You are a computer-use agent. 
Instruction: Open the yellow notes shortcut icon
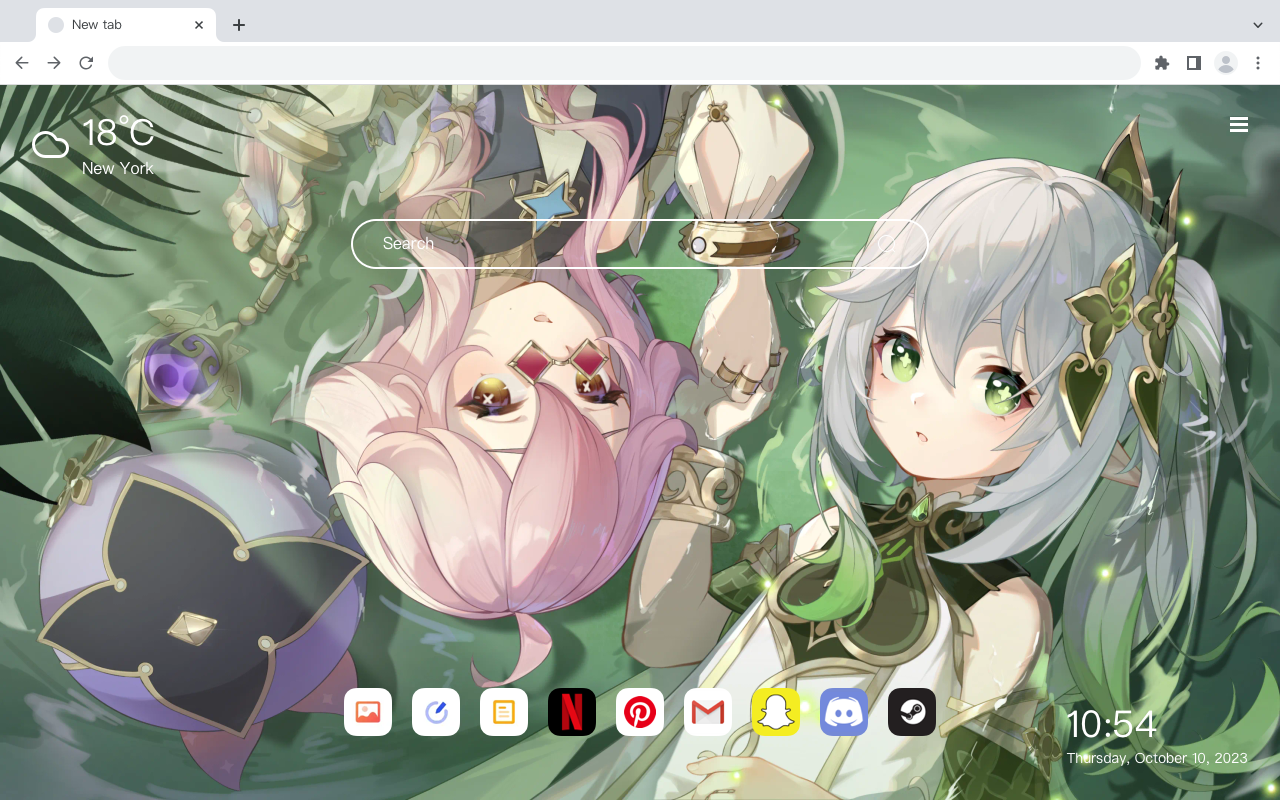[504, 712]
